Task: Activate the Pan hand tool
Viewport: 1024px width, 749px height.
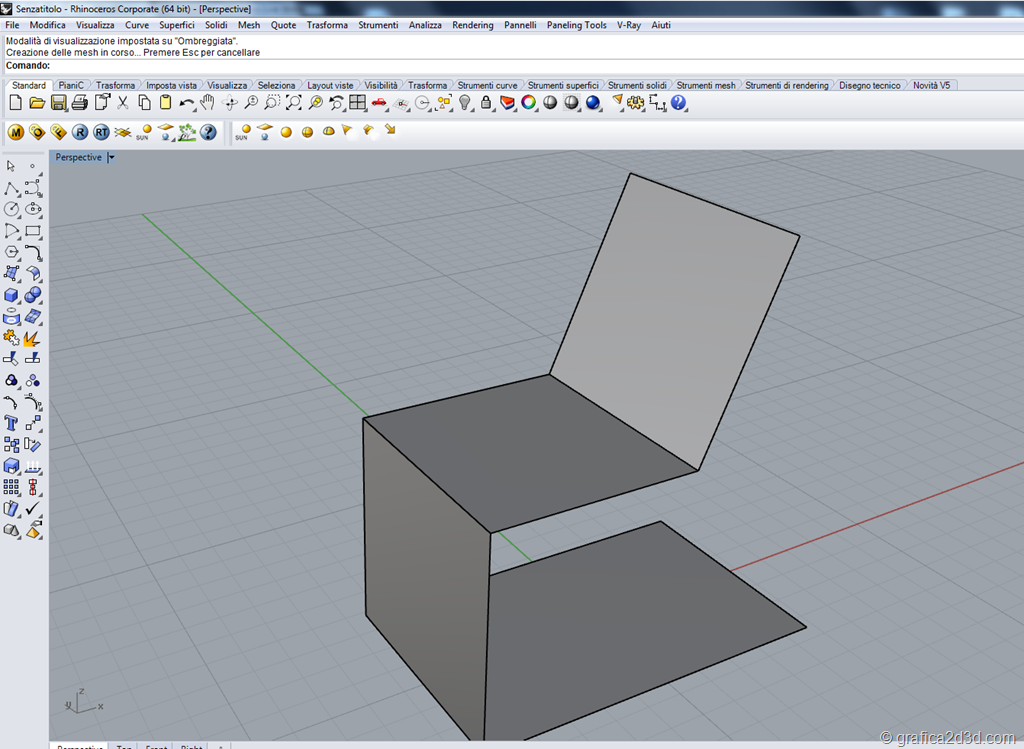Action: (x=208, y=103)
